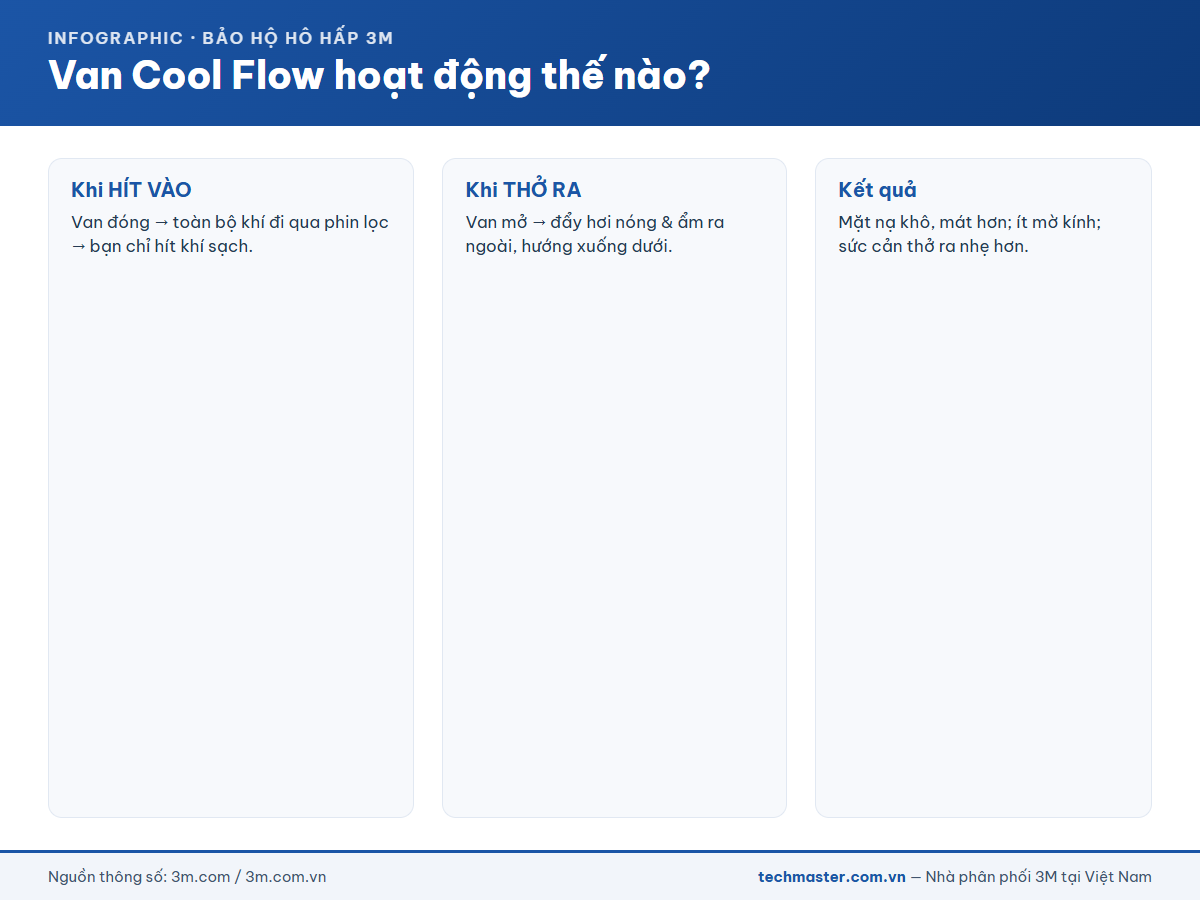Click the text 'Van mở → đẩy hơi nóng & ẩm ra'
Image resolution: width=1200 pixels, height=900 pixels.
point(595,222)
